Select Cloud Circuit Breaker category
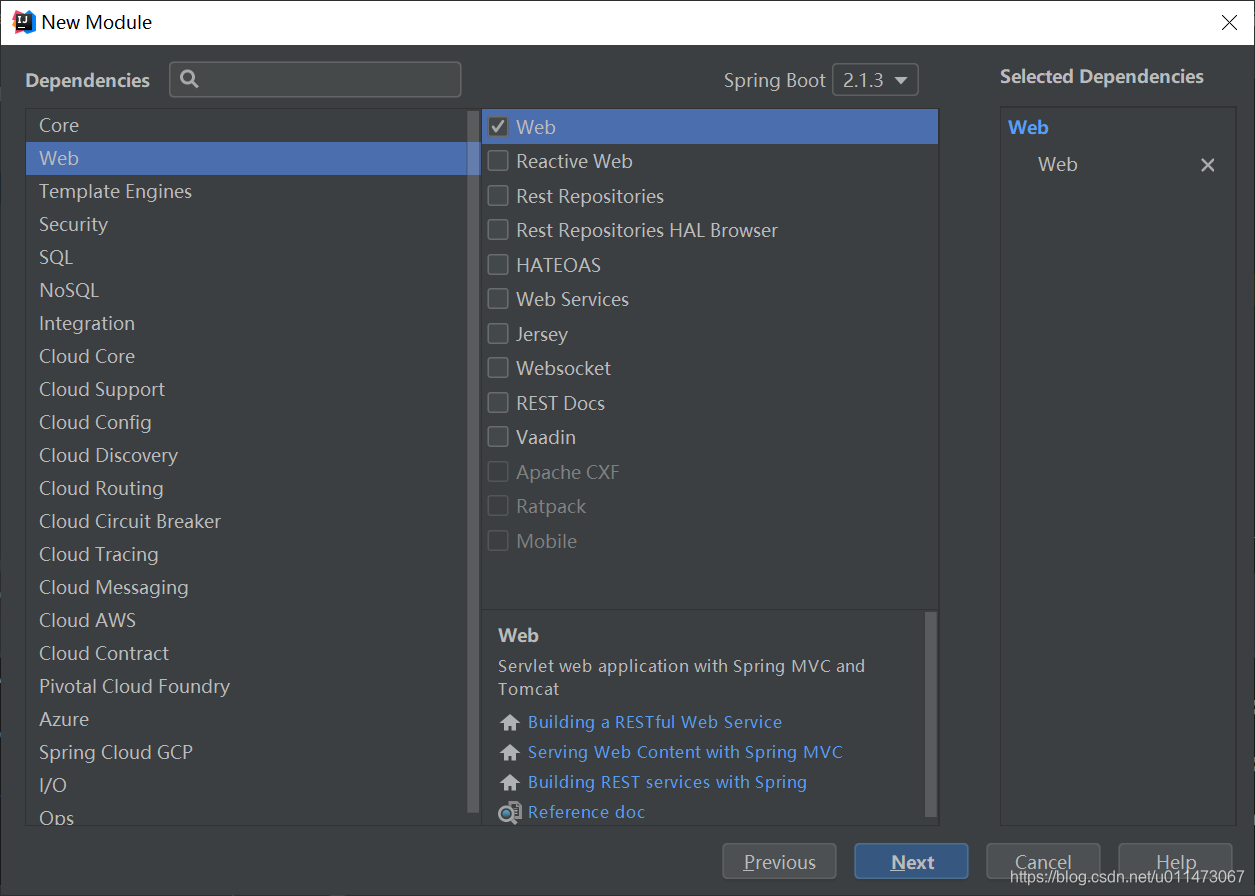The image size is (1255, 896). point(247,521)
